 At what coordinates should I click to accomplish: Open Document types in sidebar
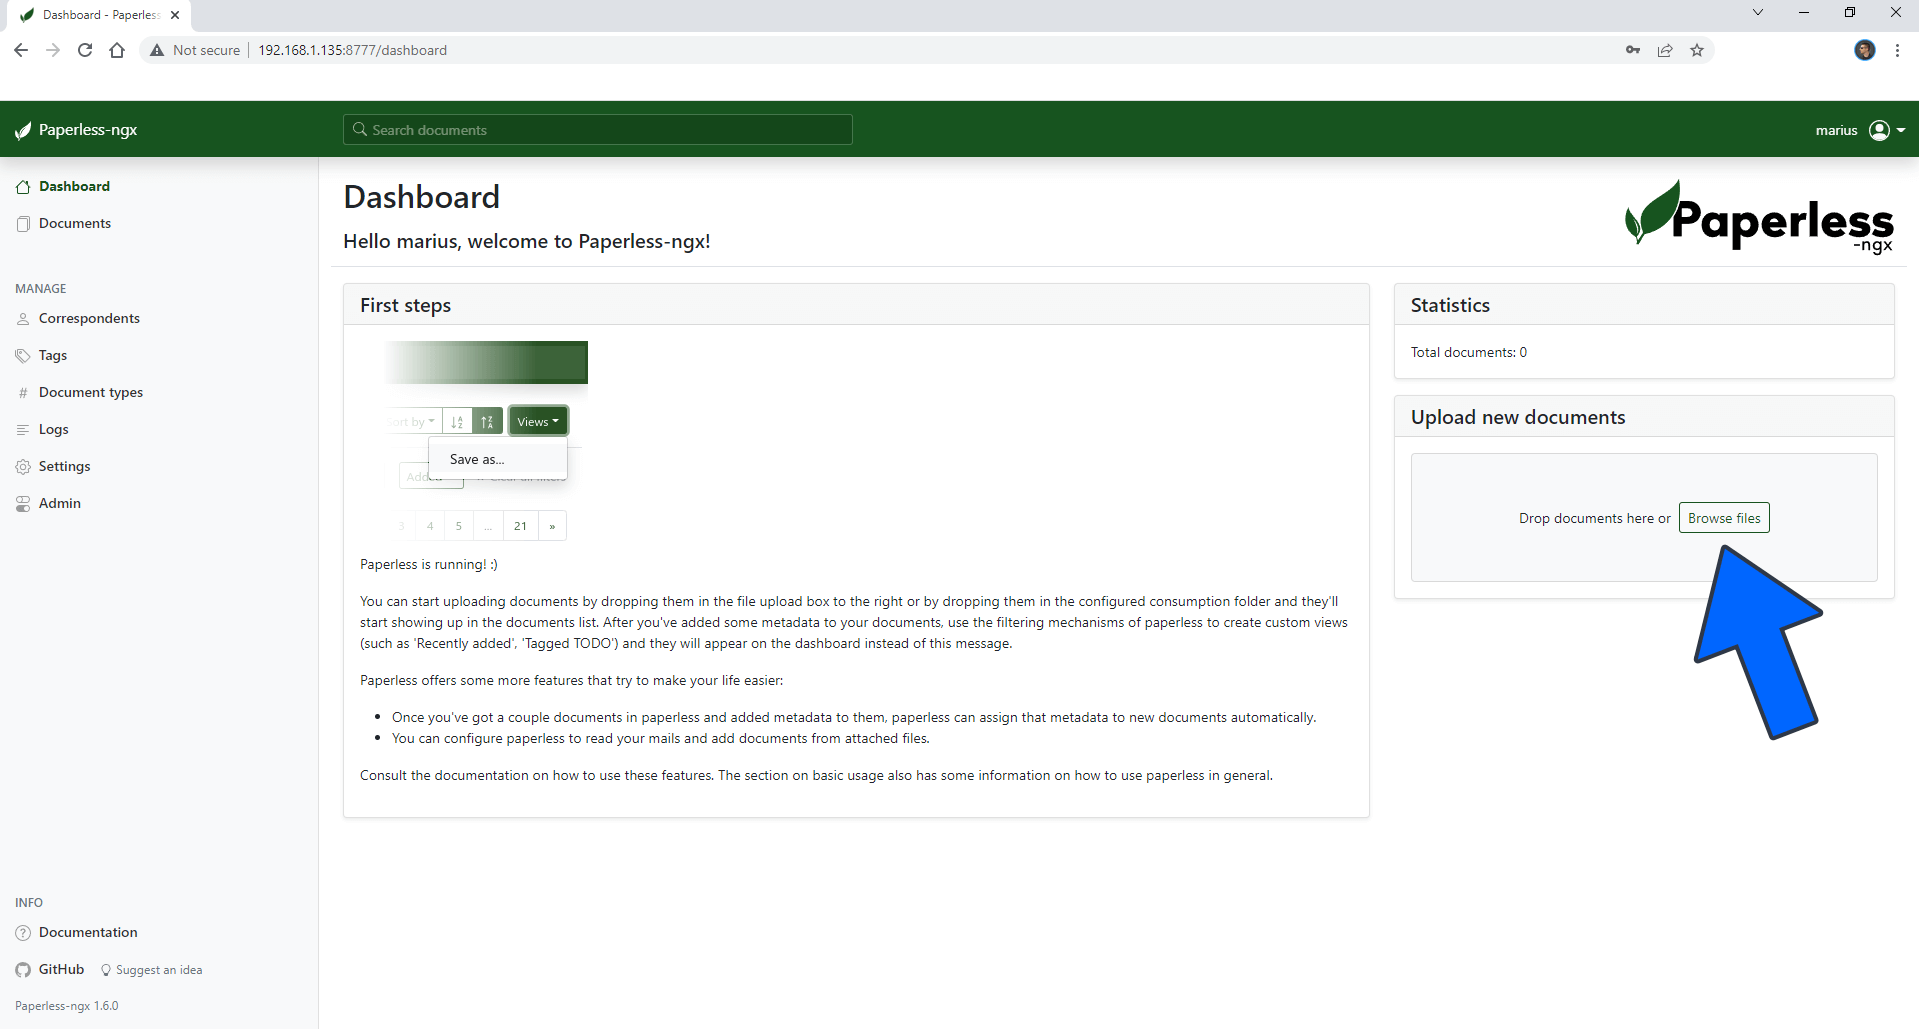[90, 392]
